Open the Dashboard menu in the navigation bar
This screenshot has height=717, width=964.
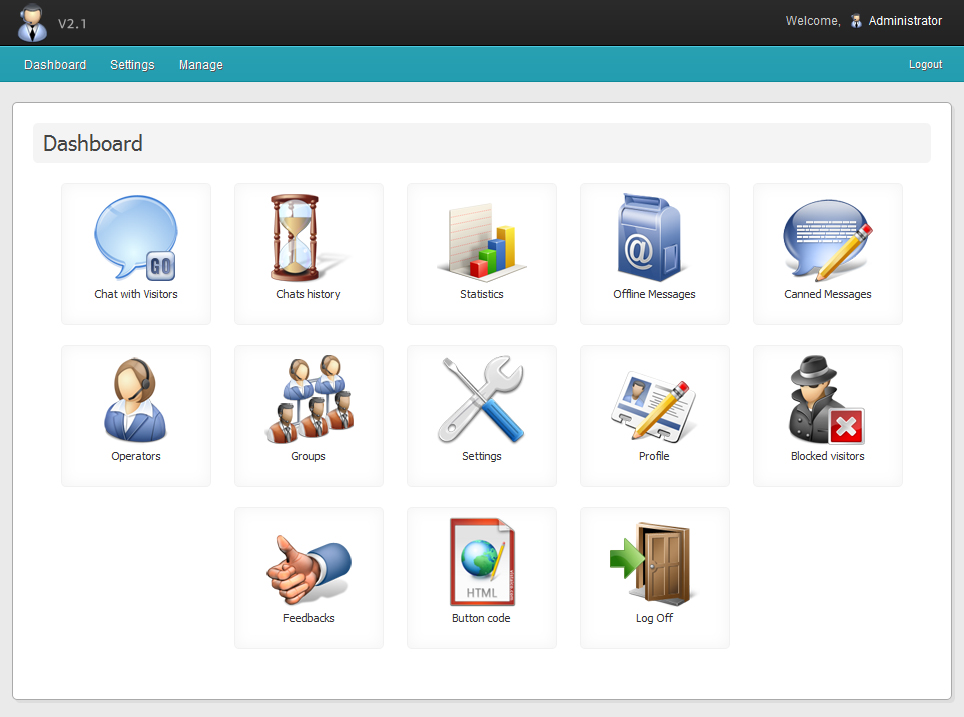(55, 65)
